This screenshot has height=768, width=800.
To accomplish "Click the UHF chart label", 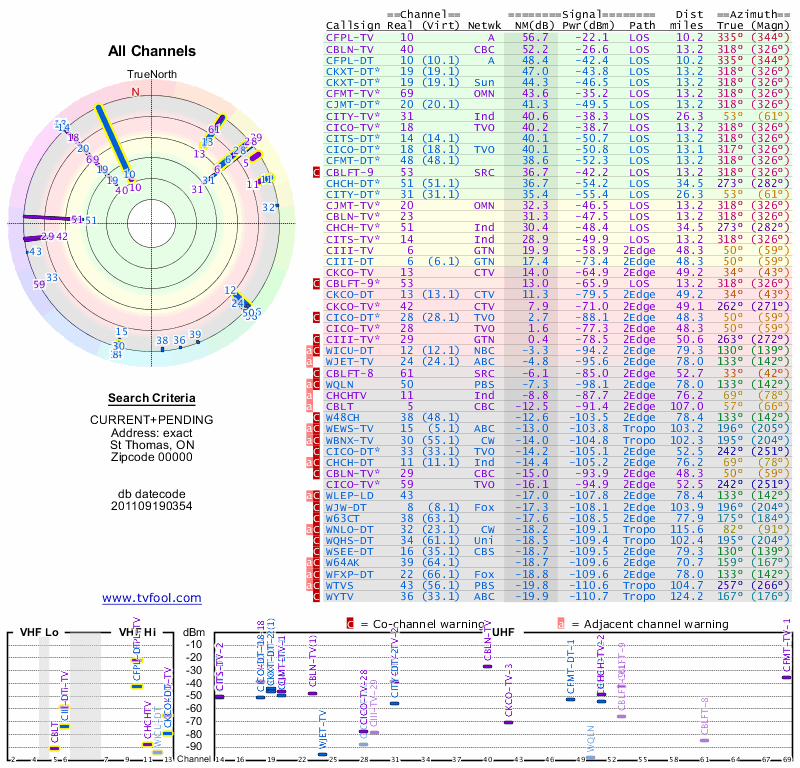I will pos(503,632).
